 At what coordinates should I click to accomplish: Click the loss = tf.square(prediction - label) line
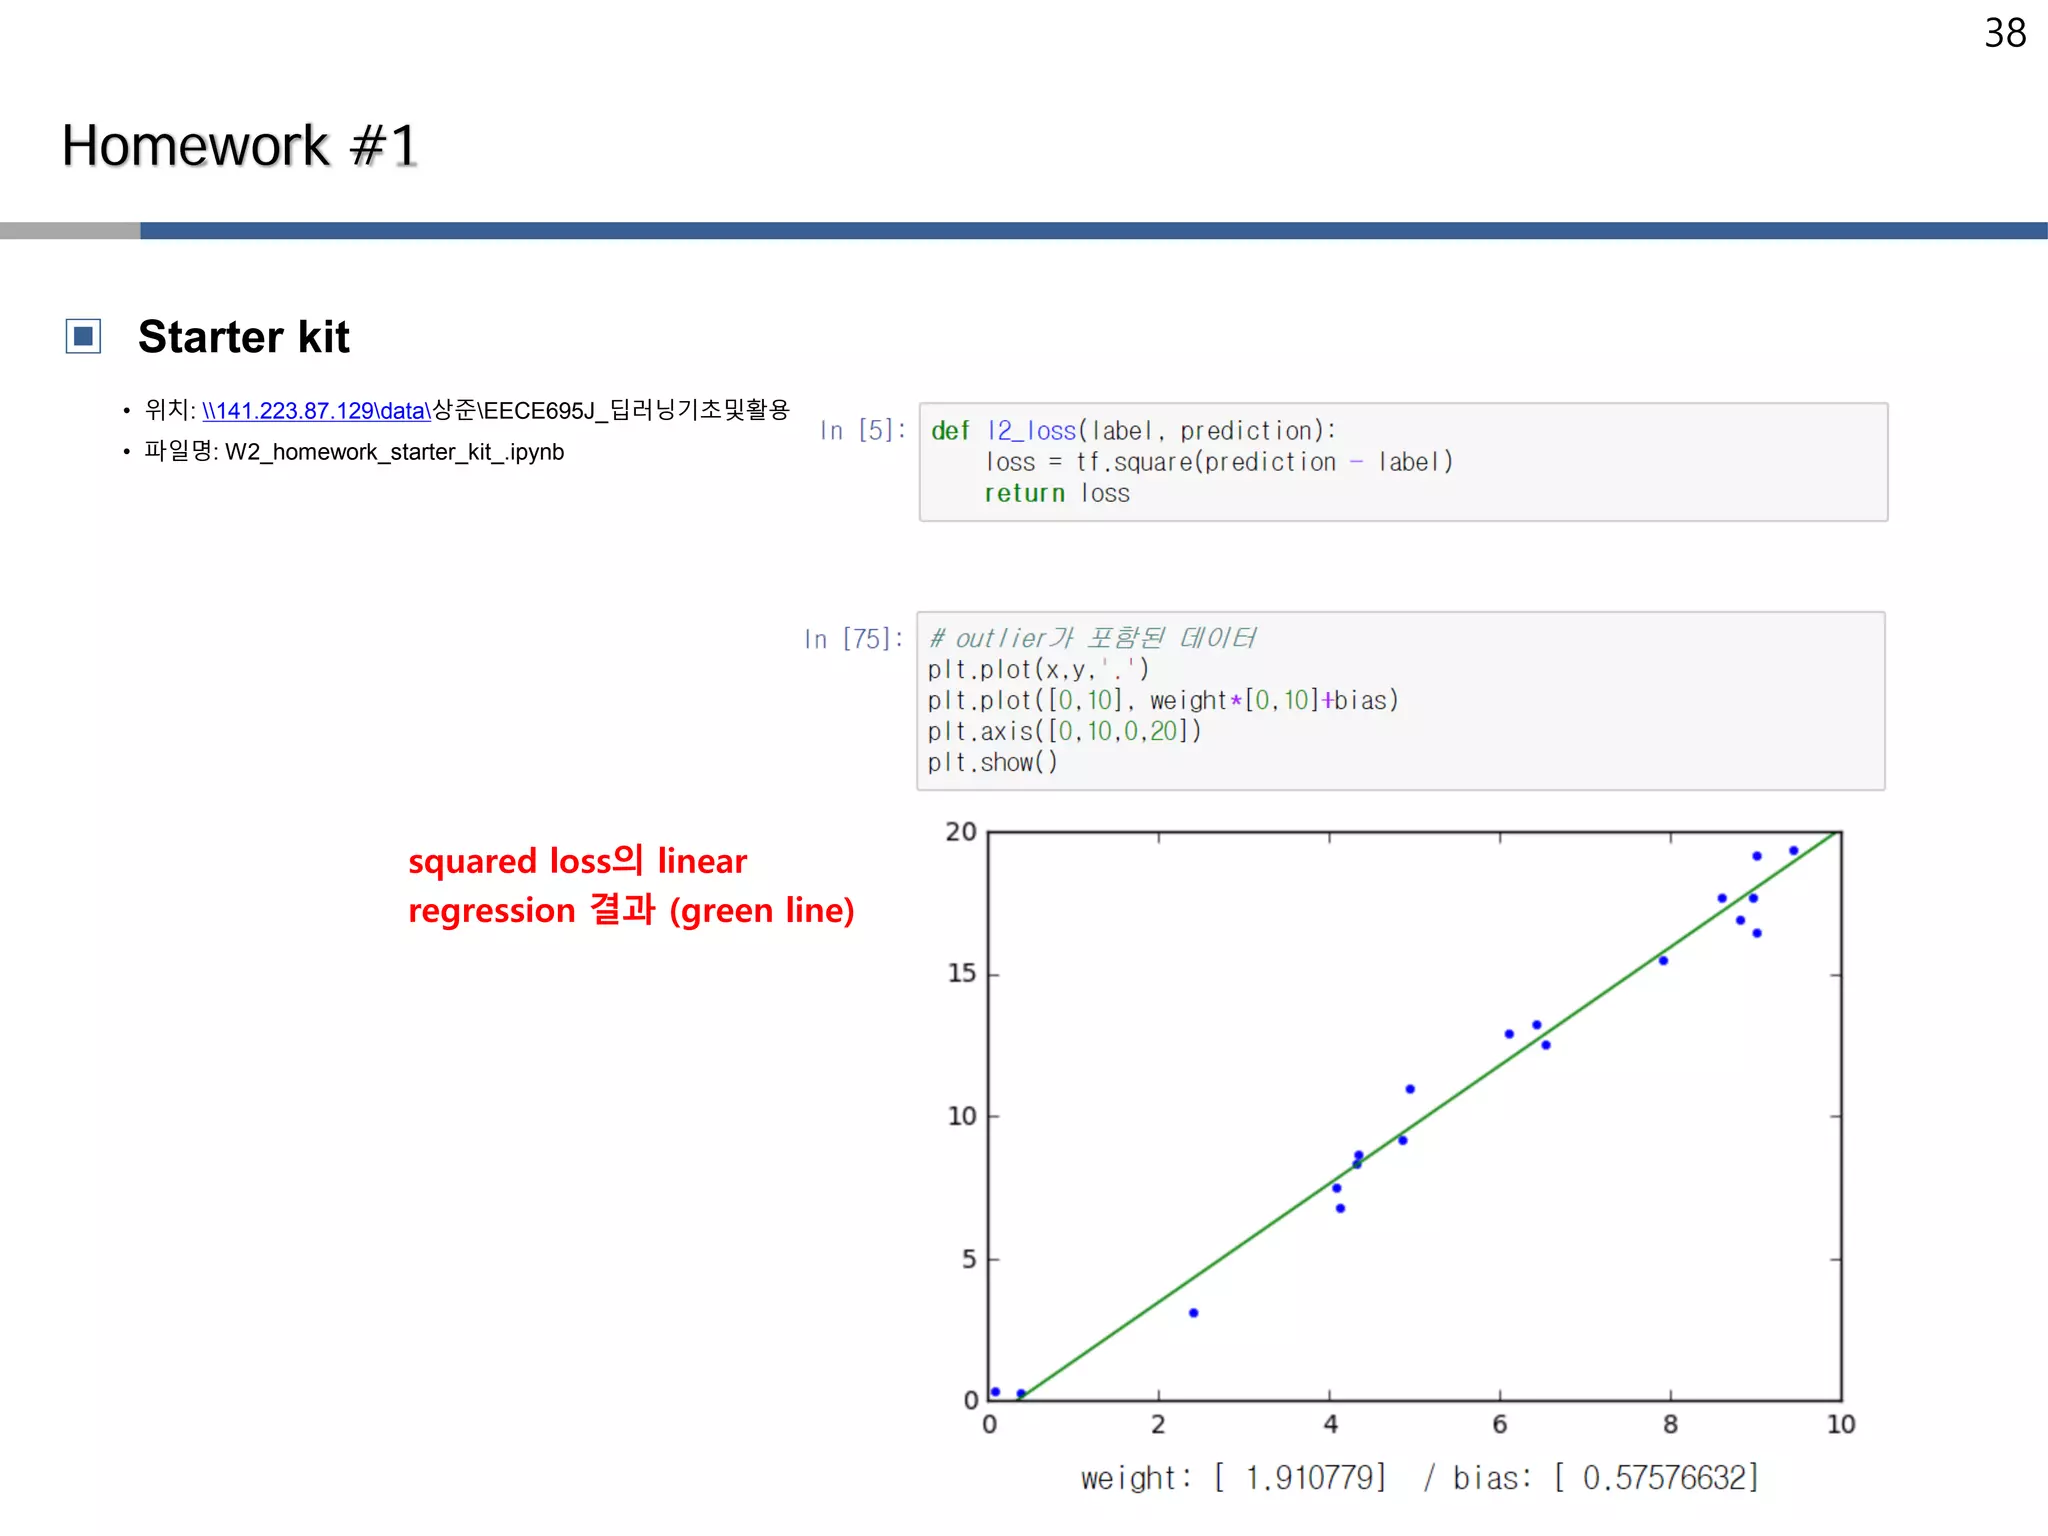point(1219,462)
